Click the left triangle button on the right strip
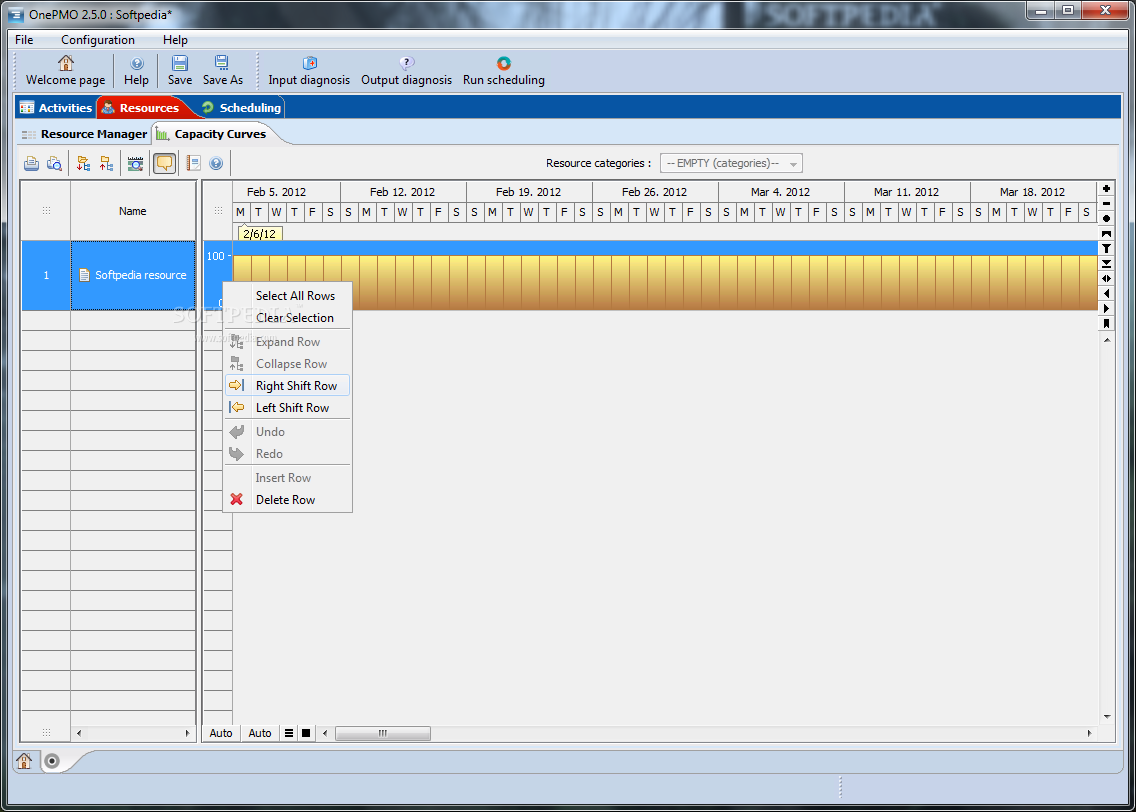Screen dimensions: 1136x812 [1106, 294]
